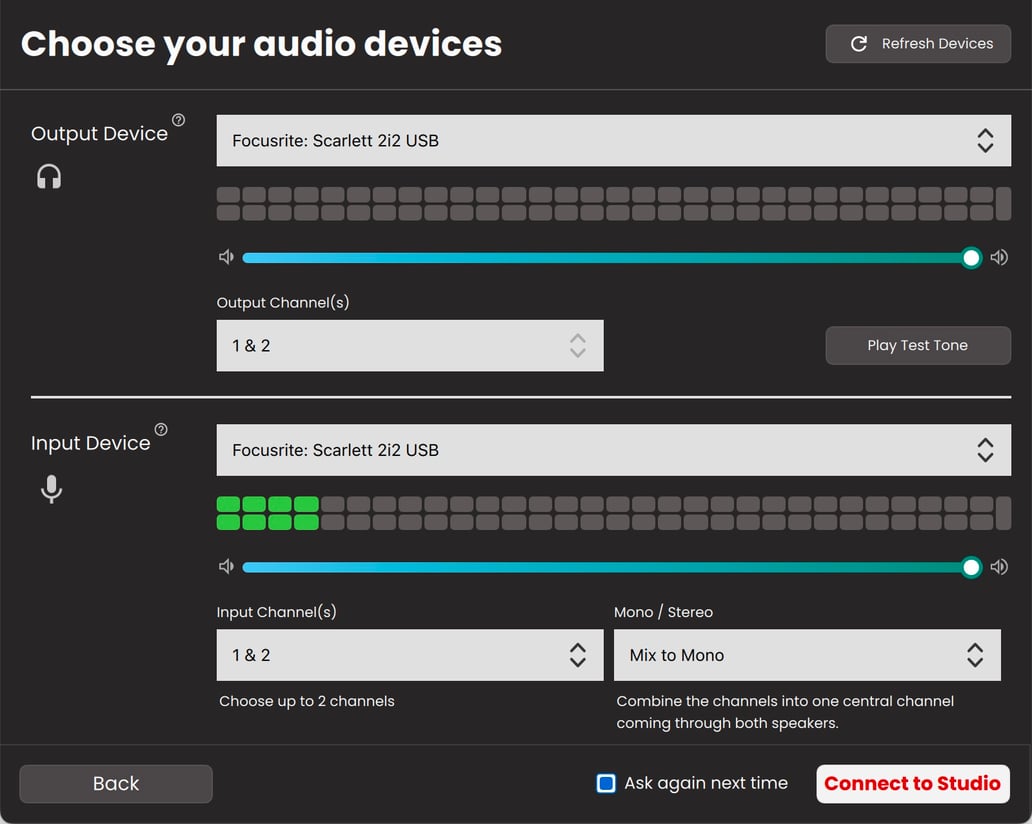Open the Input Device dropdown
1032x824 pixels.
[x=613, y=450]
